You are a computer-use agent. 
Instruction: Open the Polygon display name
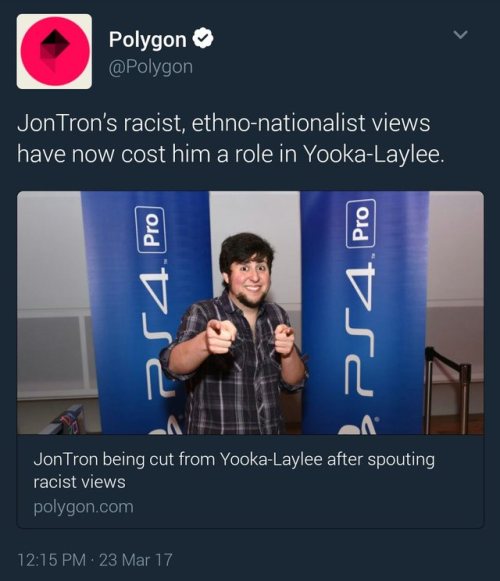click(147, 40)
